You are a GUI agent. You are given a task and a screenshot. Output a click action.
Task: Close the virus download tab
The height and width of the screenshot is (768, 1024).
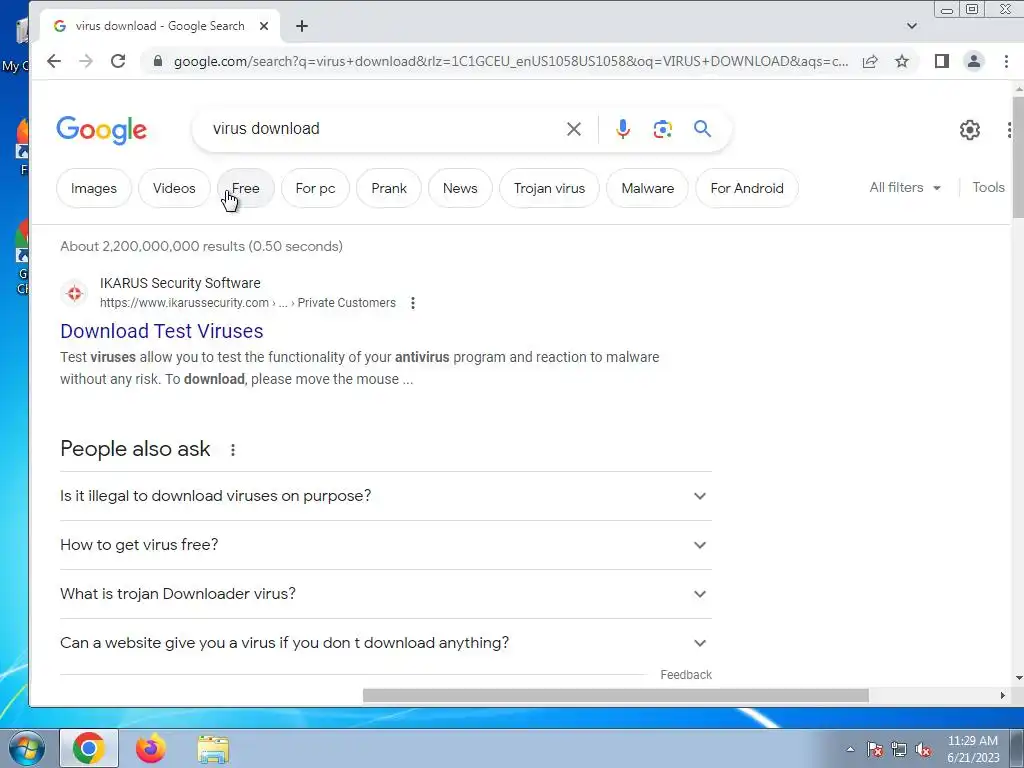coord(264,26)
